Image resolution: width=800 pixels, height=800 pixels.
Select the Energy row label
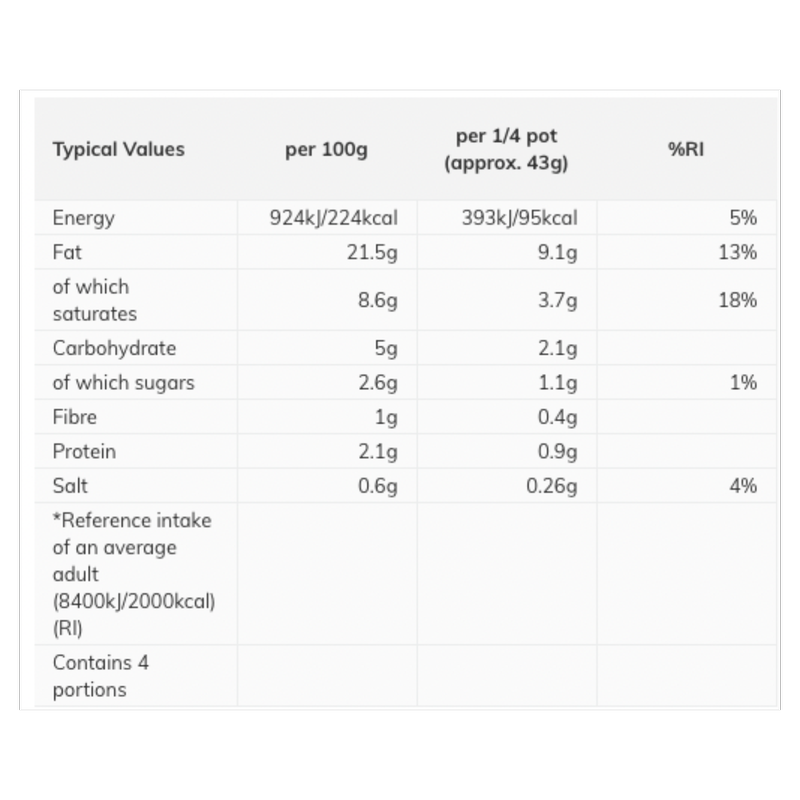pyautogui.click(x=83, y=218)
